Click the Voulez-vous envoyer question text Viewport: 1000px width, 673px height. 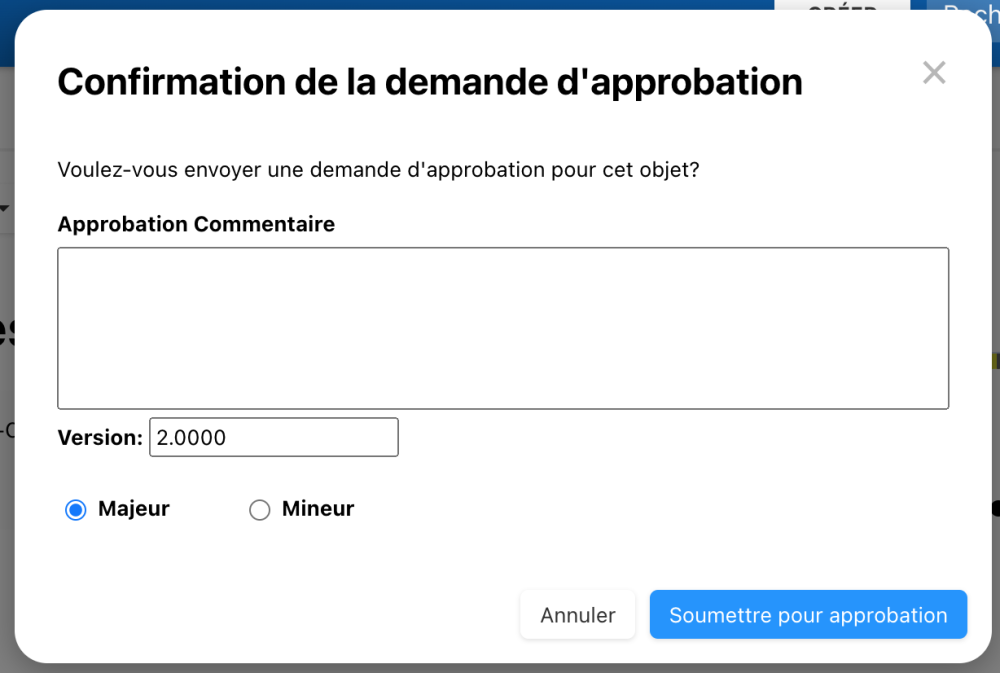pos(378,169)
